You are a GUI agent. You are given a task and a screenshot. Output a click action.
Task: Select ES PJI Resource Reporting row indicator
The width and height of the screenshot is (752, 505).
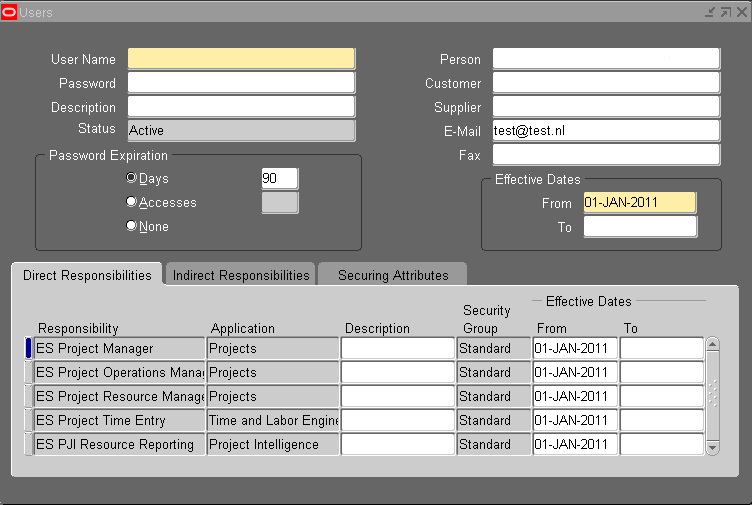(29, 444)
